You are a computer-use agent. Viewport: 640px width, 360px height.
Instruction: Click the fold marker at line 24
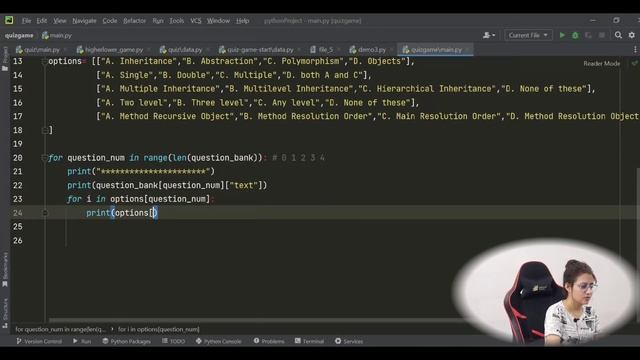point(45,213)
